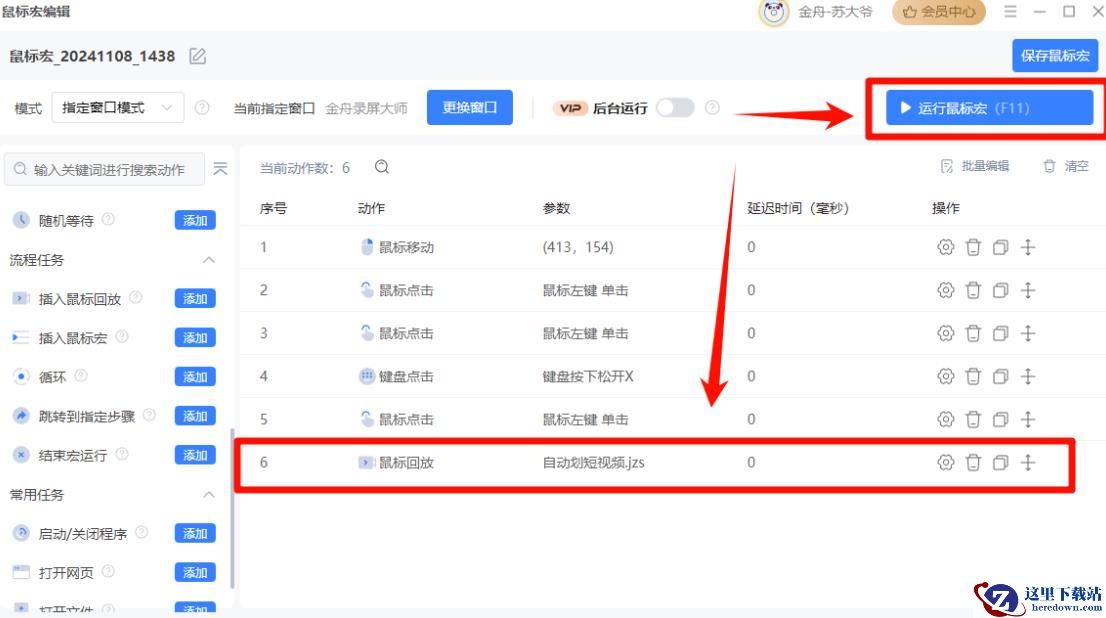Click the help icon next to 后台运行

(712, 108)
